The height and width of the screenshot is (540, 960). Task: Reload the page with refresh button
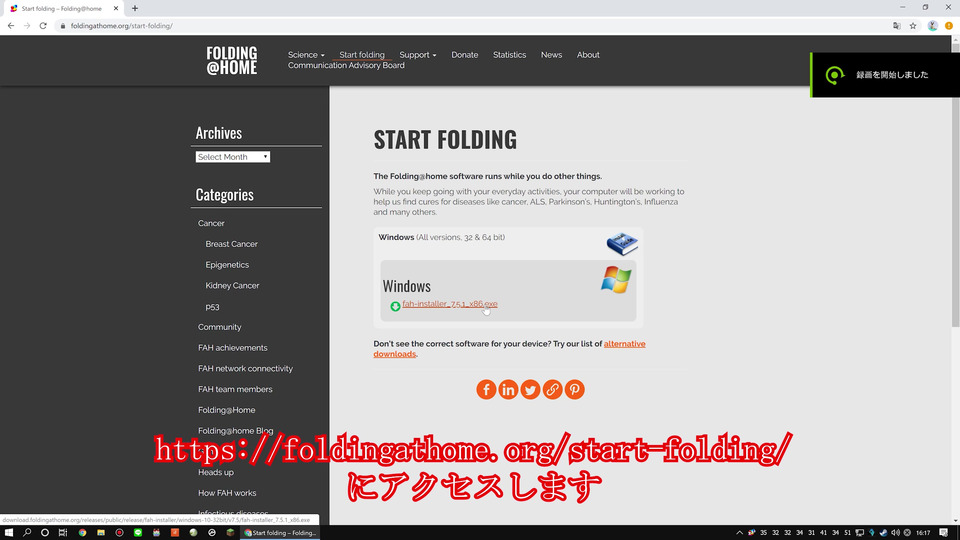[43, 26]
